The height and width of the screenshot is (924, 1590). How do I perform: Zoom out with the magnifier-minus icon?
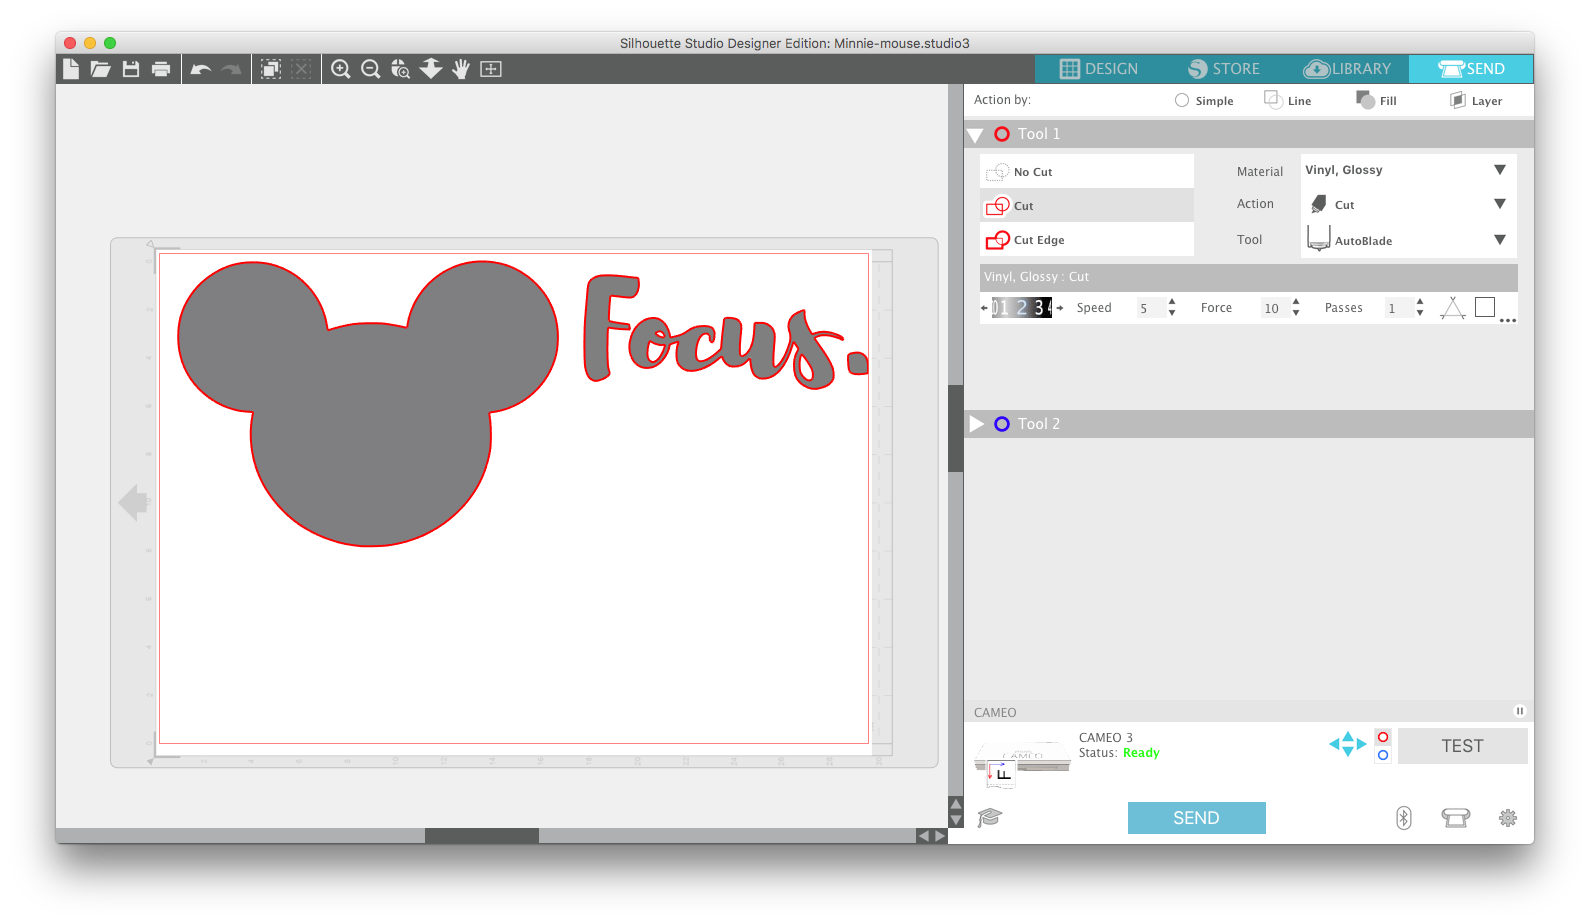coord(371,69)
